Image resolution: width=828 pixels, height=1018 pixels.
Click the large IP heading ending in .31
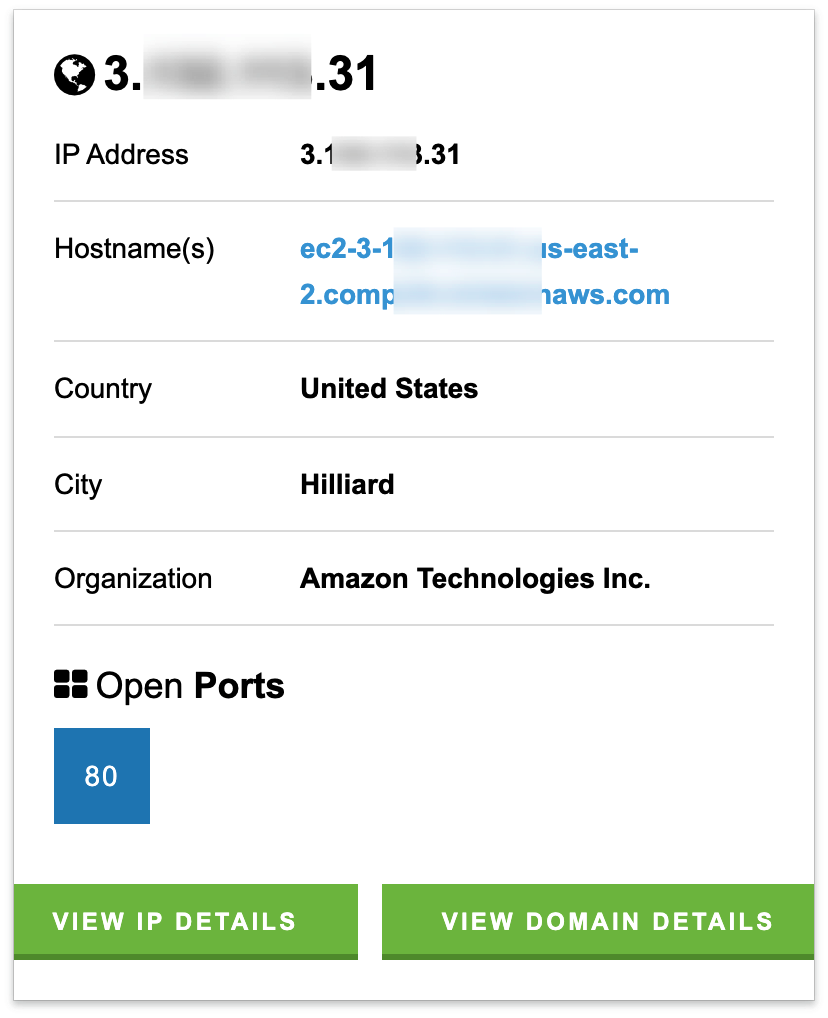[240, 73]
